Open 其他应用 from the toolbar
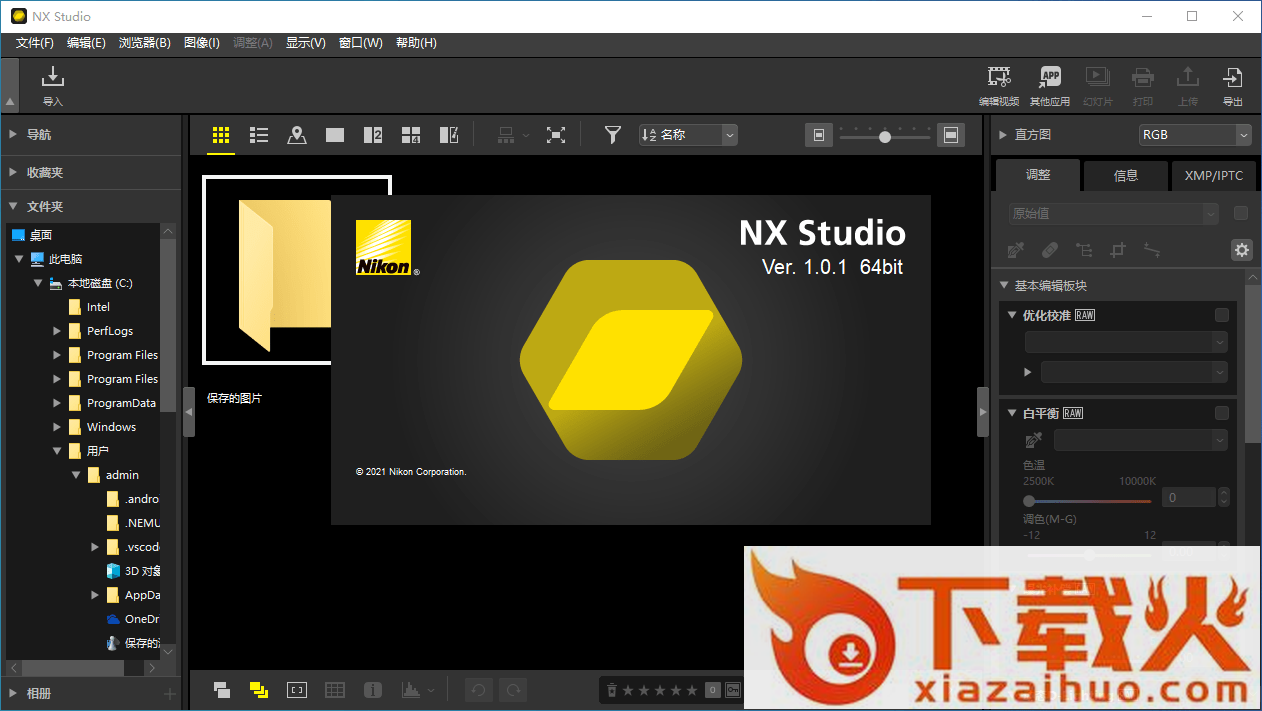This screenshot has width=1262, height=711. tap(1049, 85)
